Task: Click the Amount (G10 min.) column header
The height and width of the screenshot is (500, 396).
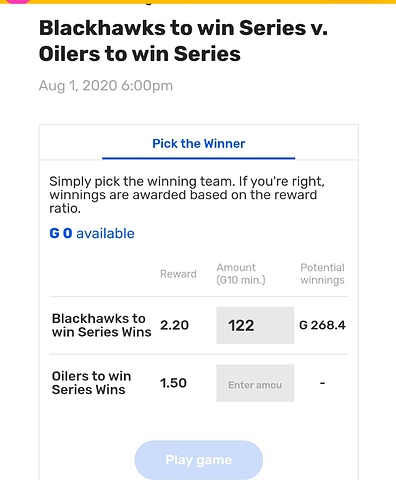Action: click(x=241, y=274)
